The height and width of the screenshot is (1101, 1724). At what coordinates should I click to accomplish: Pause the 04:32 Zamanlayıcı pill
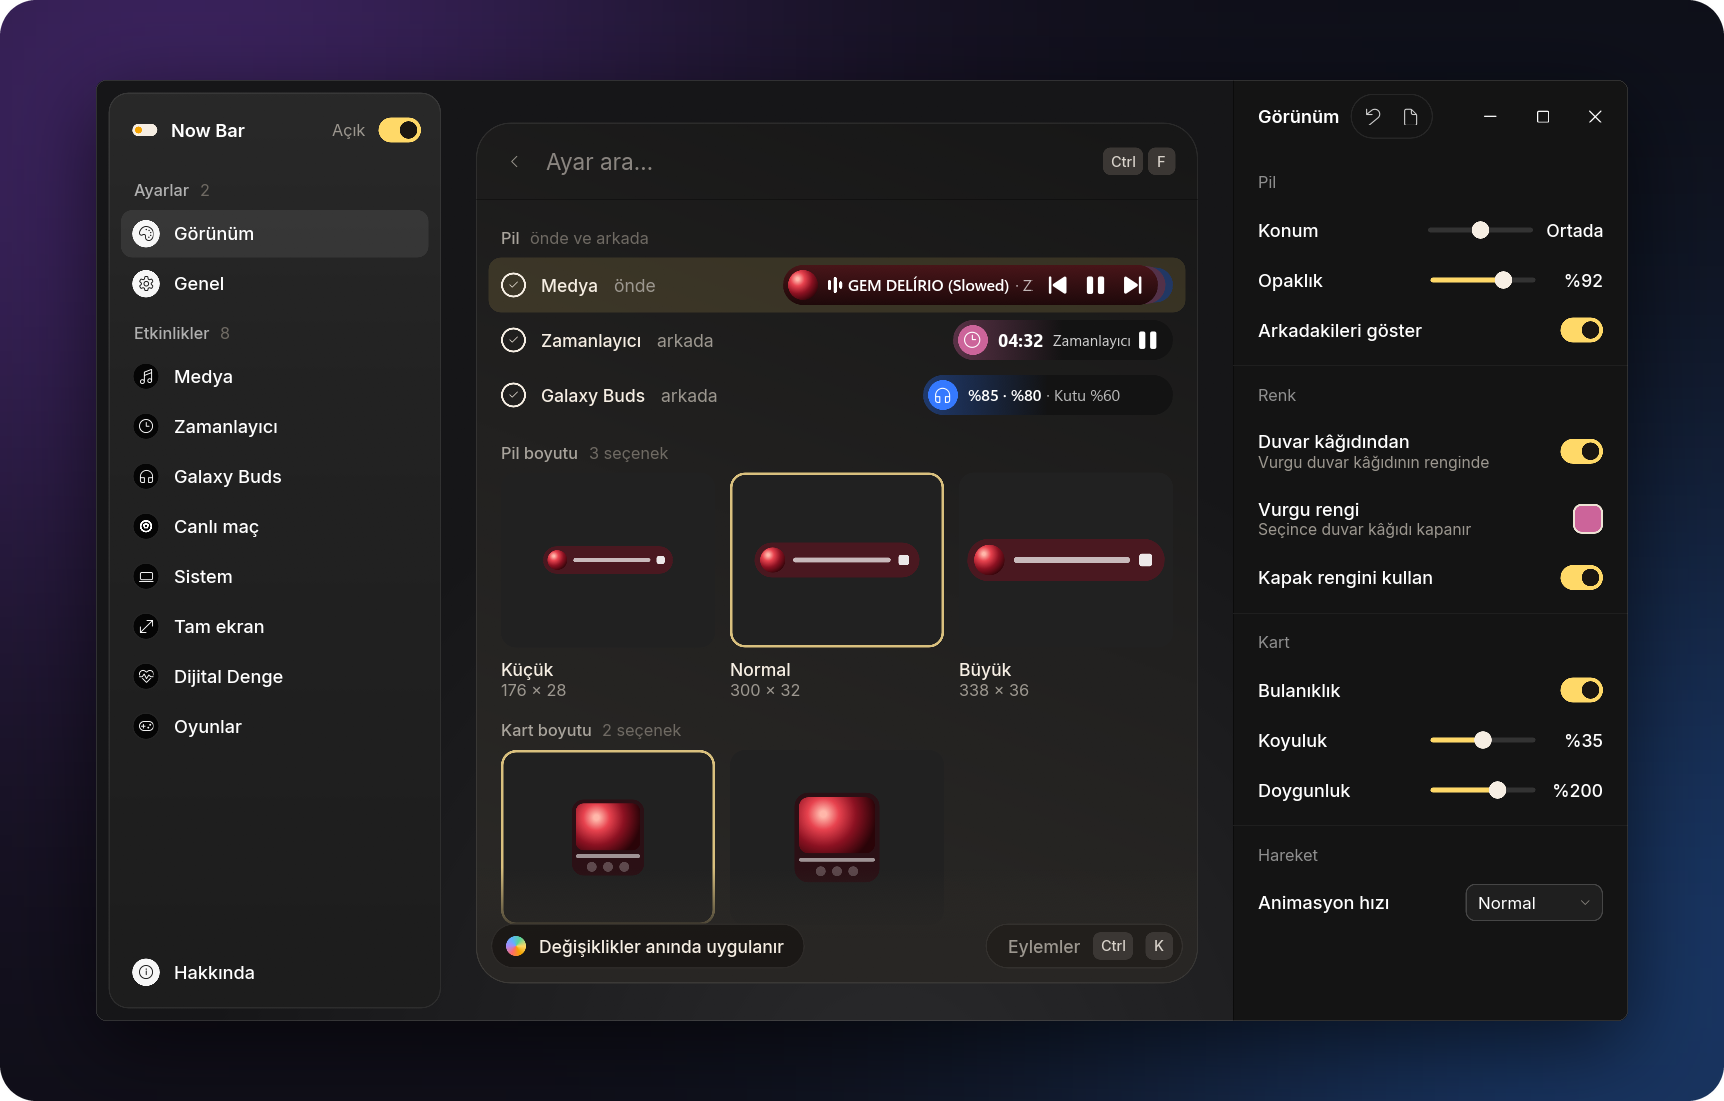point(1148,340)
